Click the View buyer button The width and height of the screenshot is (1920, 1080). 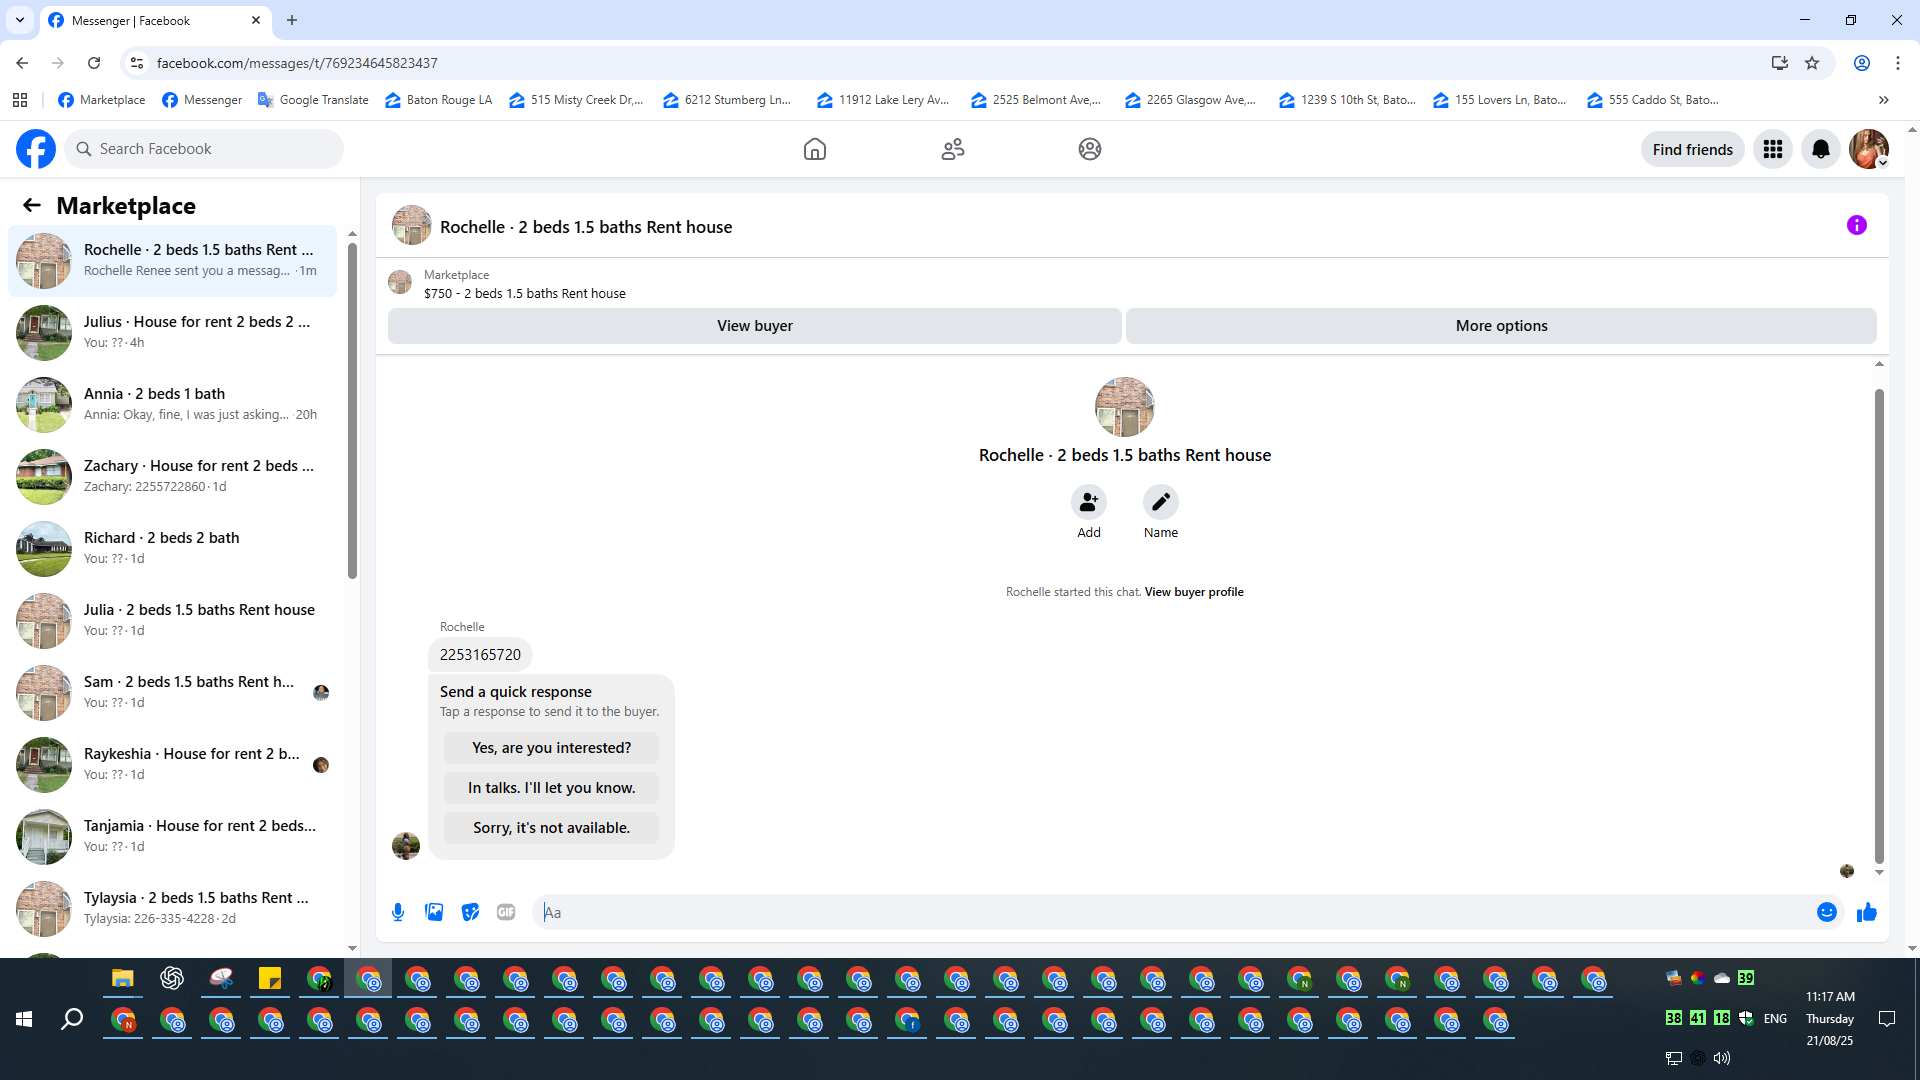tap(754, 326)
